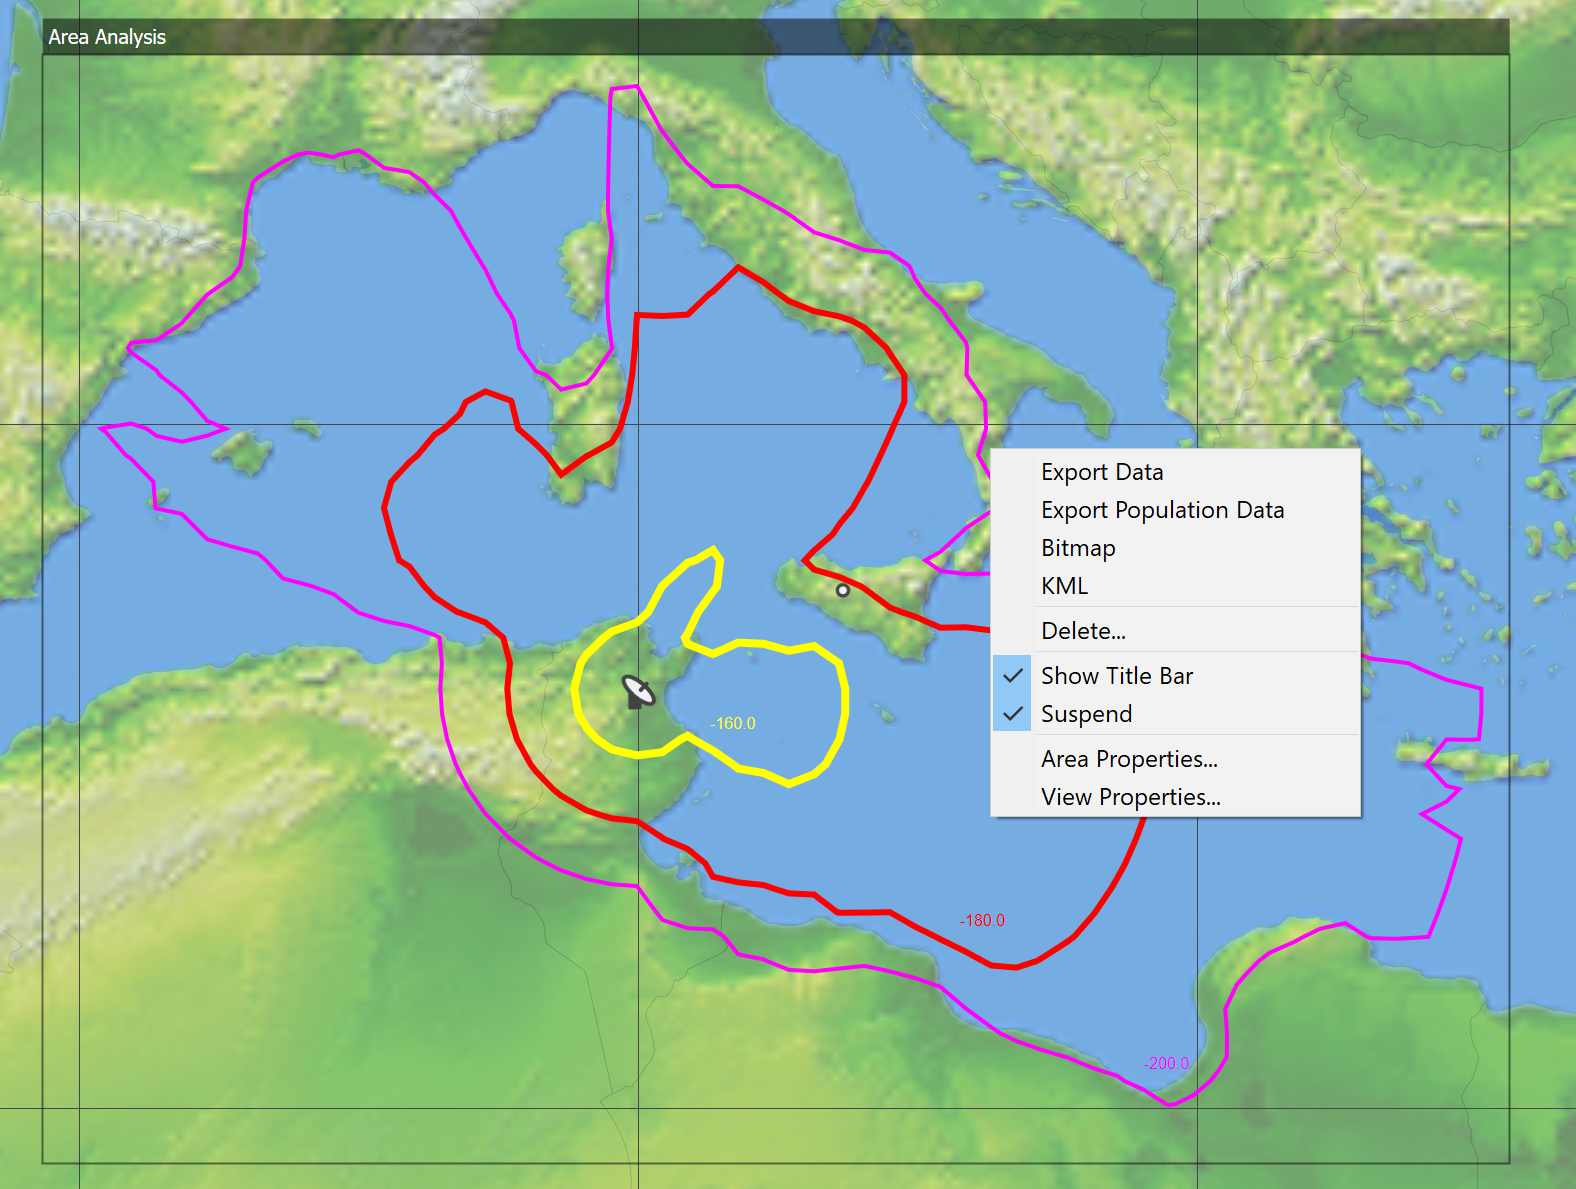Image resolution: width=1576 pixels, height=1189 pixels.
Task: Click the Area Analysis title bar
Action: (775, 37)
